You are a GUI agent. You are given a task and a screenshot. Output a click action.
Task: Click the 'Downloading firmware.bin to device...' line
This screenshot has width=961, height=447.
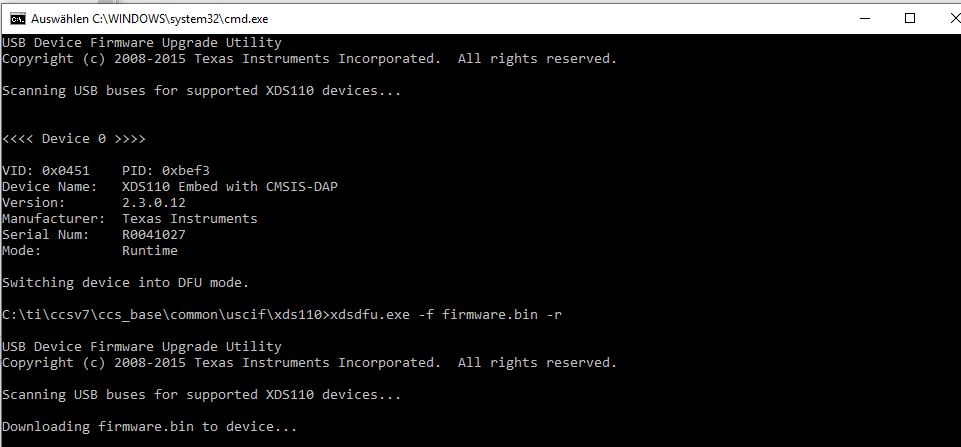150,427
